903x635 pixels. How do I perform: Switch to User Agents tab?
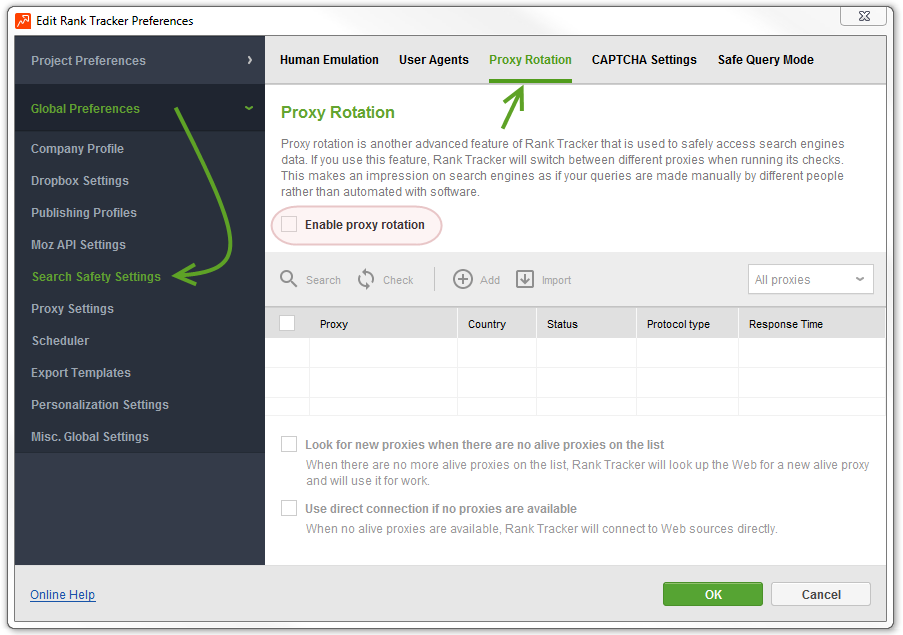coord(434,60)
